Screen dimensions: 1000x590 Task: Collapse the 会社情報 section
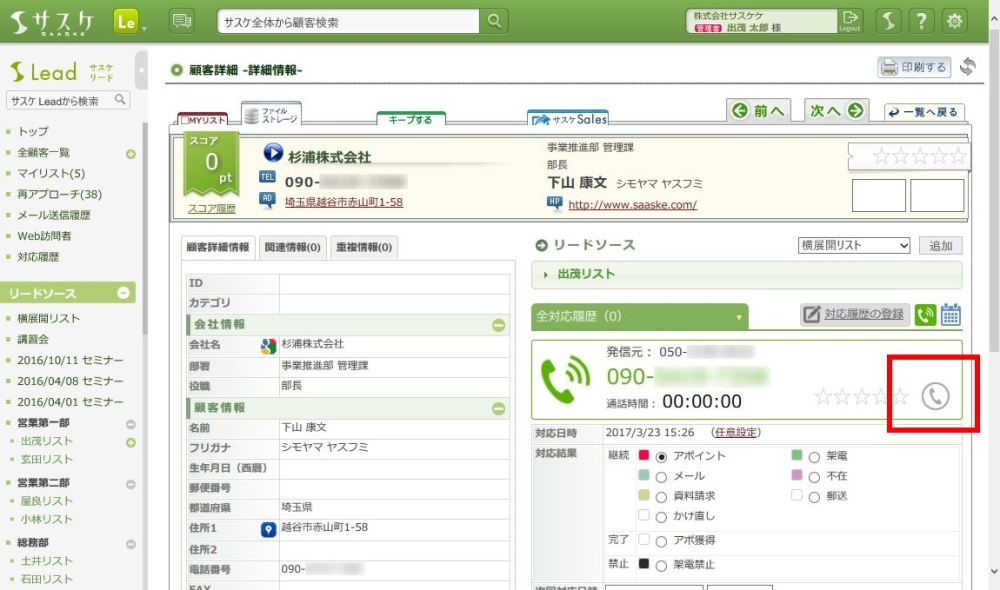[498, 325]
